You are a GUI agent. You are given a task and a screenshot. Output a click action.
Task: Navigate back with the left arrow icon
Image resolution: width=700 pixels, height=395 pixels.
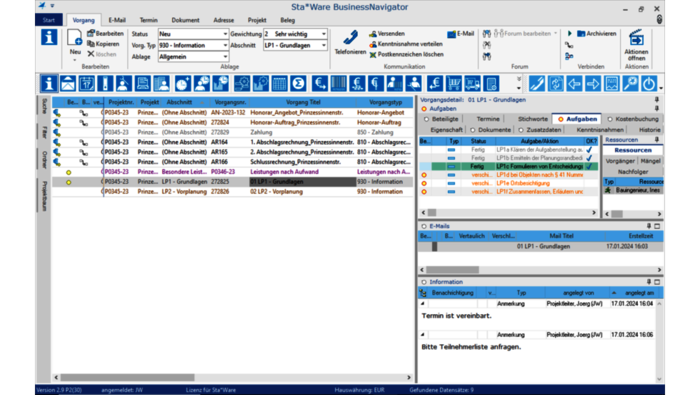(x=574, y=83)
